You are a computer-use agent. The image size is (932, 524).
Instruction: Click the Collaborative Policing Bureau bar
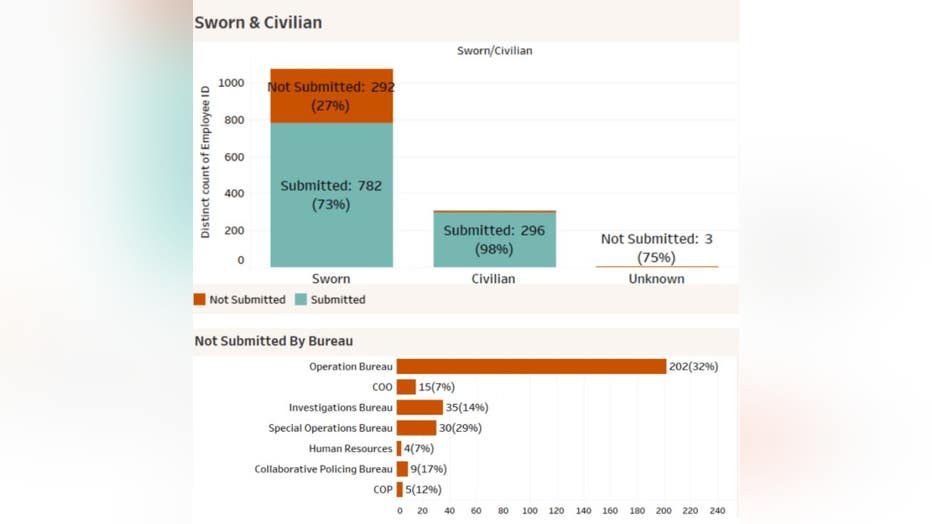coord(402,469)
